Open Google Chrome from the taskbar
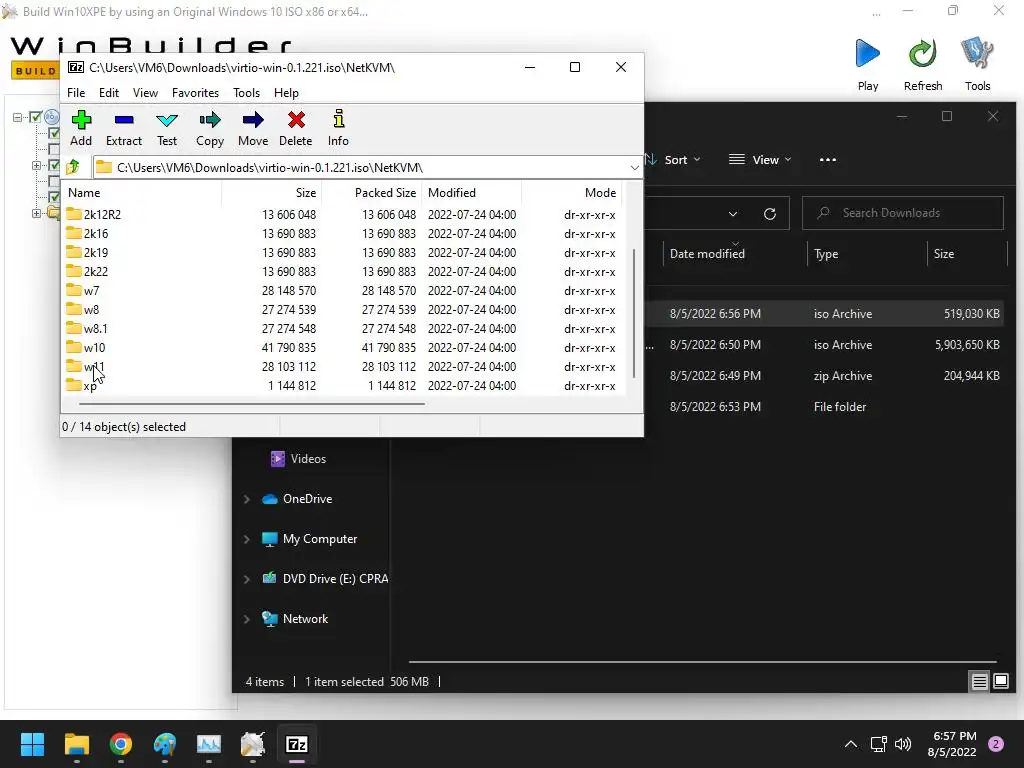The image size is (1024, 768). [x=121, y=744]
